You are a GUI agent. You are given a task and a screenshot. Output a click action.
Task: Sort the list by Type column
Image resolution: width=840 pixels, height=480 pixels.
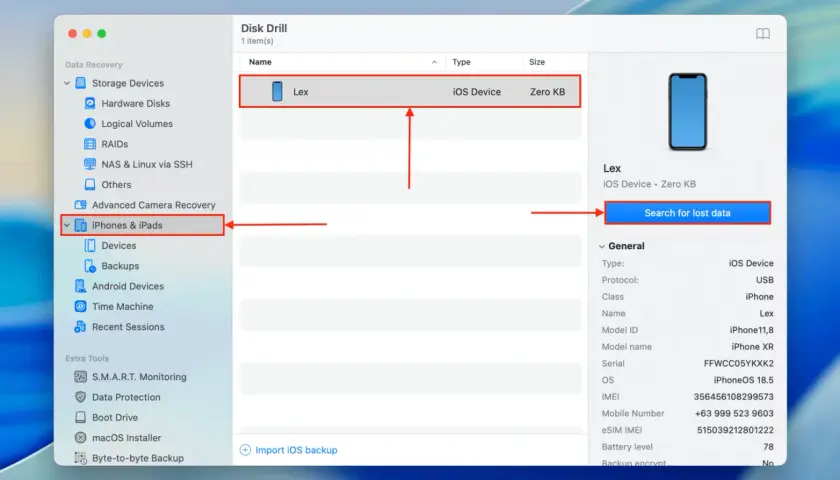coord(461,62)
